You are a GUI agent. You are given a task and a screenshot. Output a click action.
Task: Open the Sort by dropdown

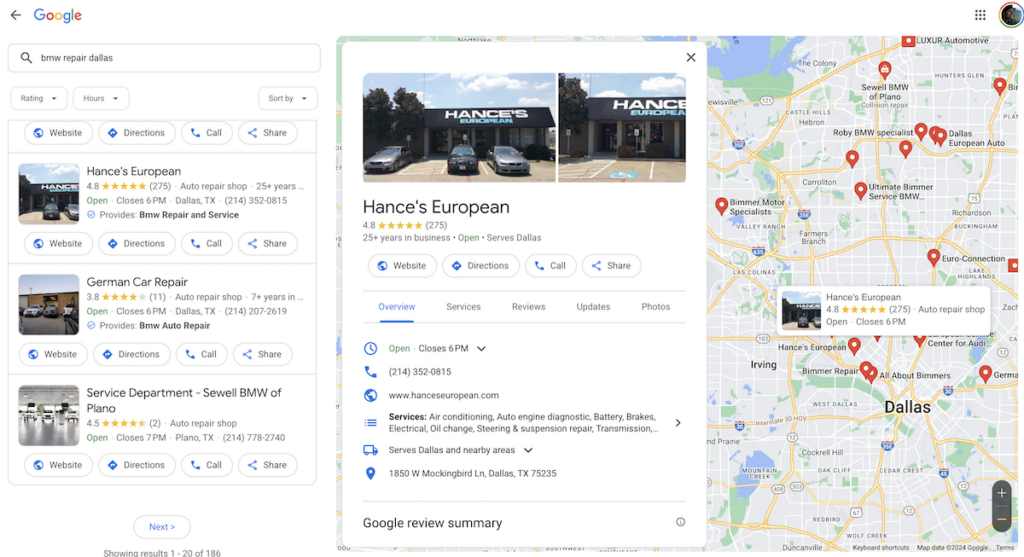pos(287,98)
